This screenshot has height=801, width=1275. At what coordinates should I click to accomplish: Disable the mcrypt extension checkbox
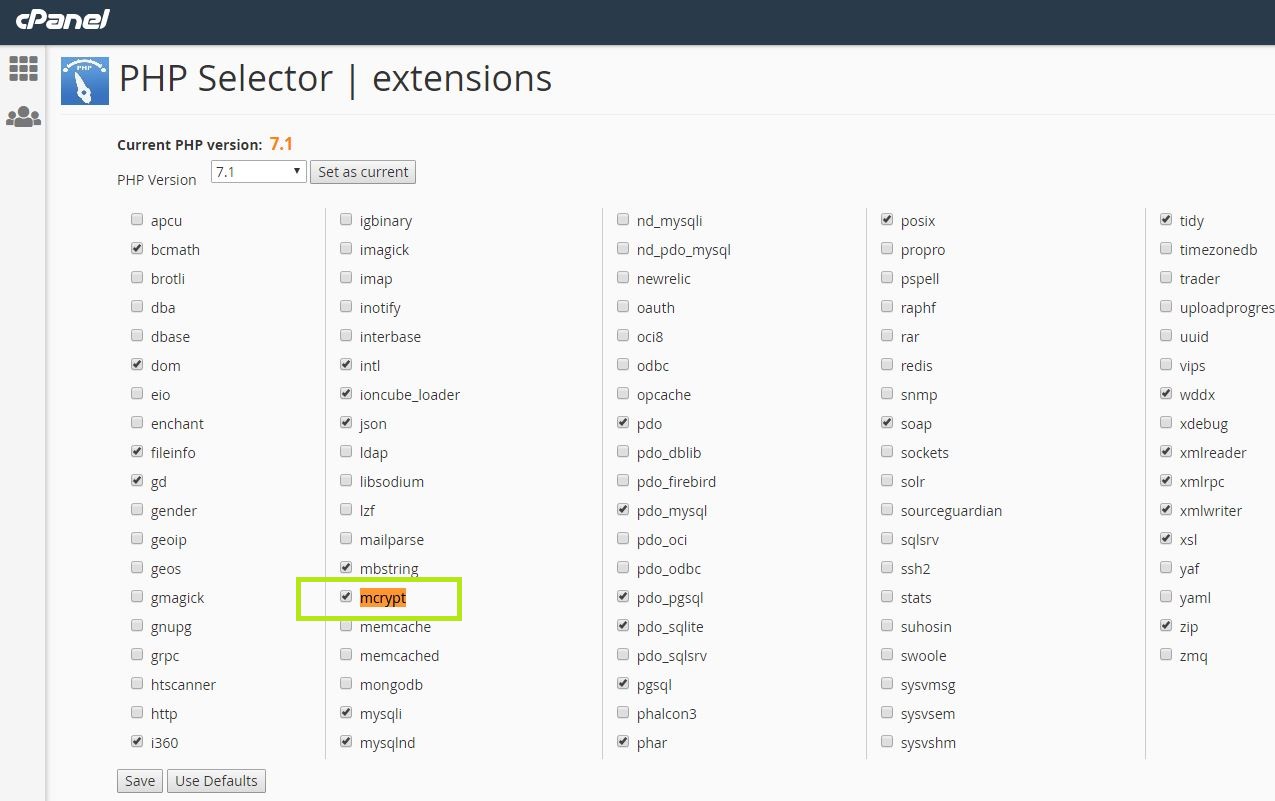click(346, 597)
